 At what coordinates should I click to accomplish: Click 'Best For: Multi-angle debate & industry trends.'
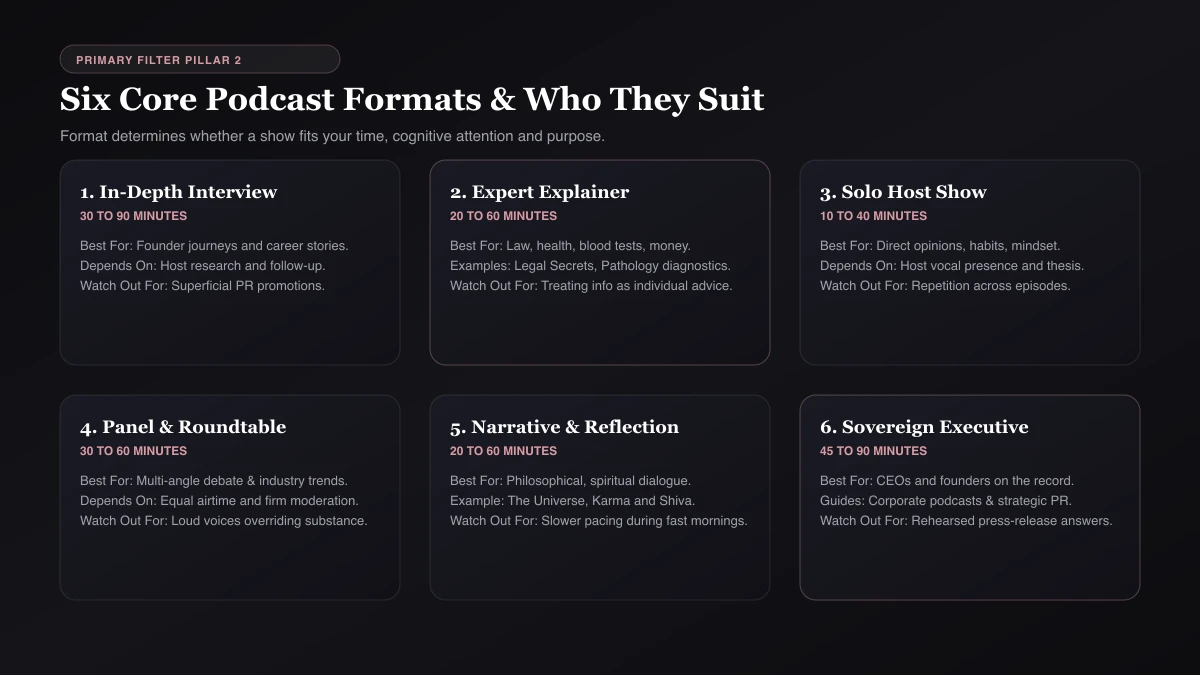[214, 481]
